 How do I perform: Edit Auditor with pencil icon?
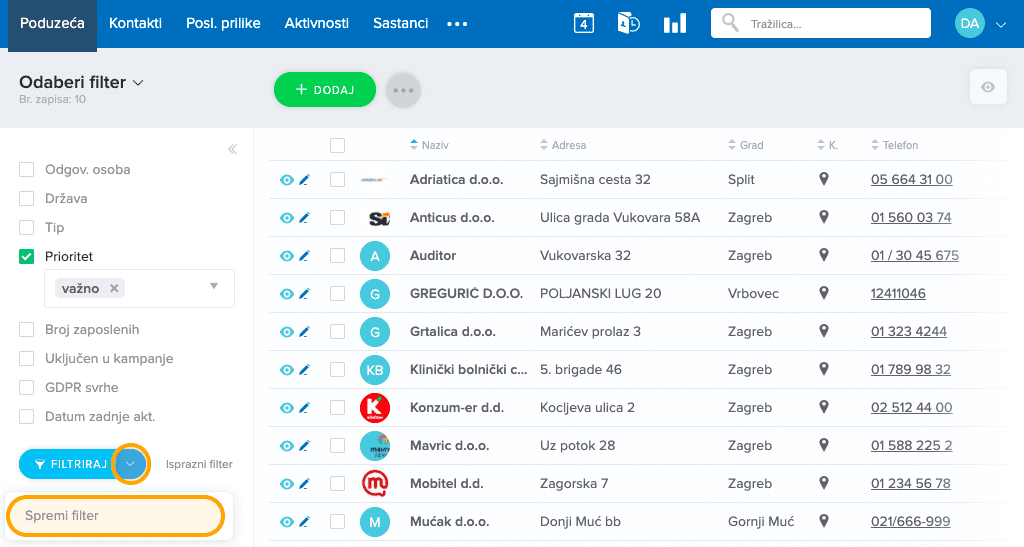tap(304, 256)
